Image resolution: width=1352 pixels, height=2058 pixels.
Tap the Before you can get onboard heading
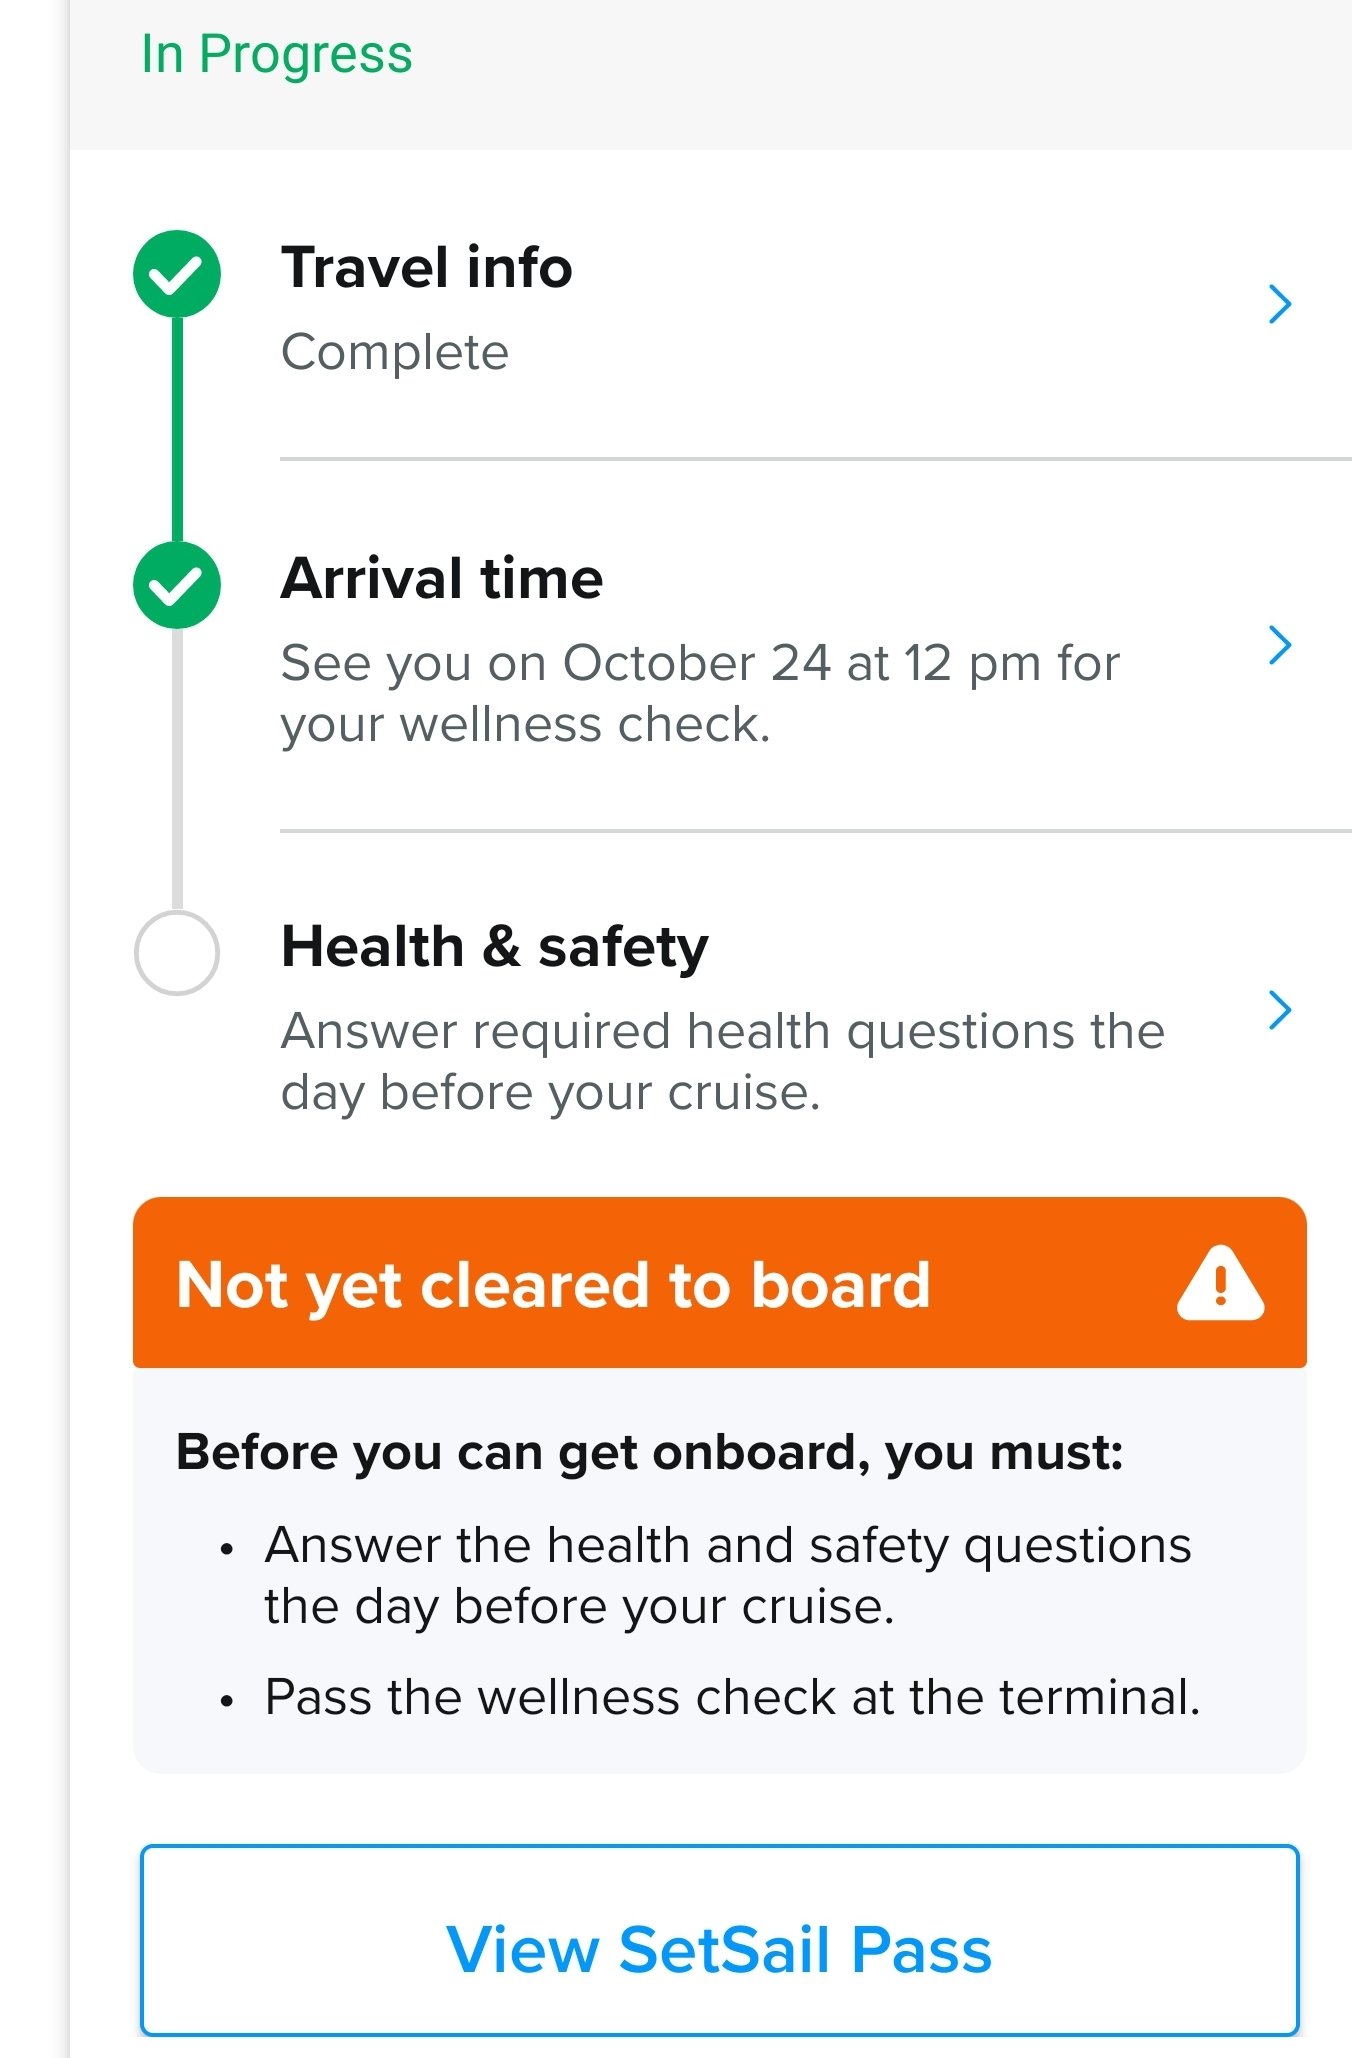tap(650, 1453)
